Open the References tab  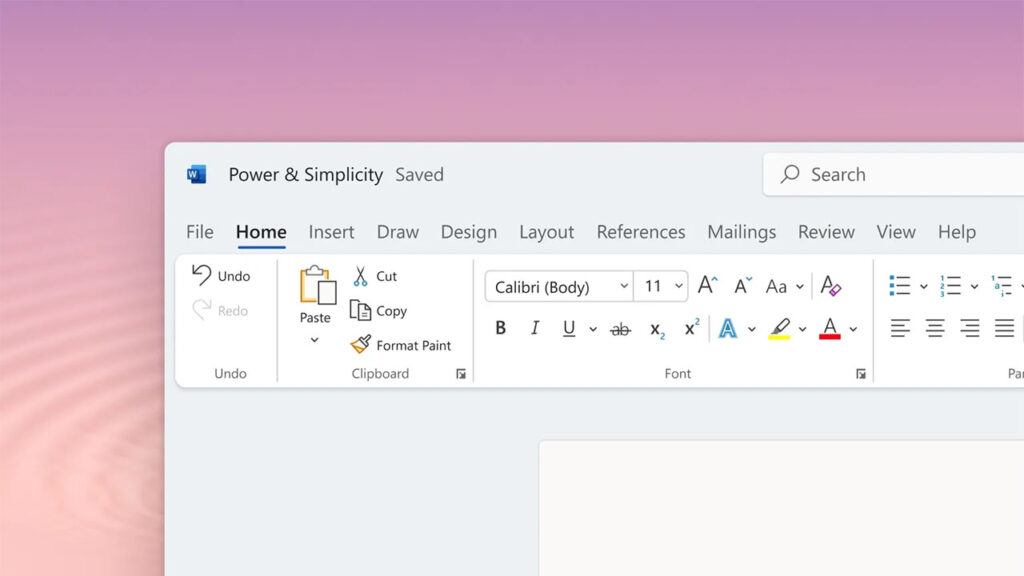[641, 232]
